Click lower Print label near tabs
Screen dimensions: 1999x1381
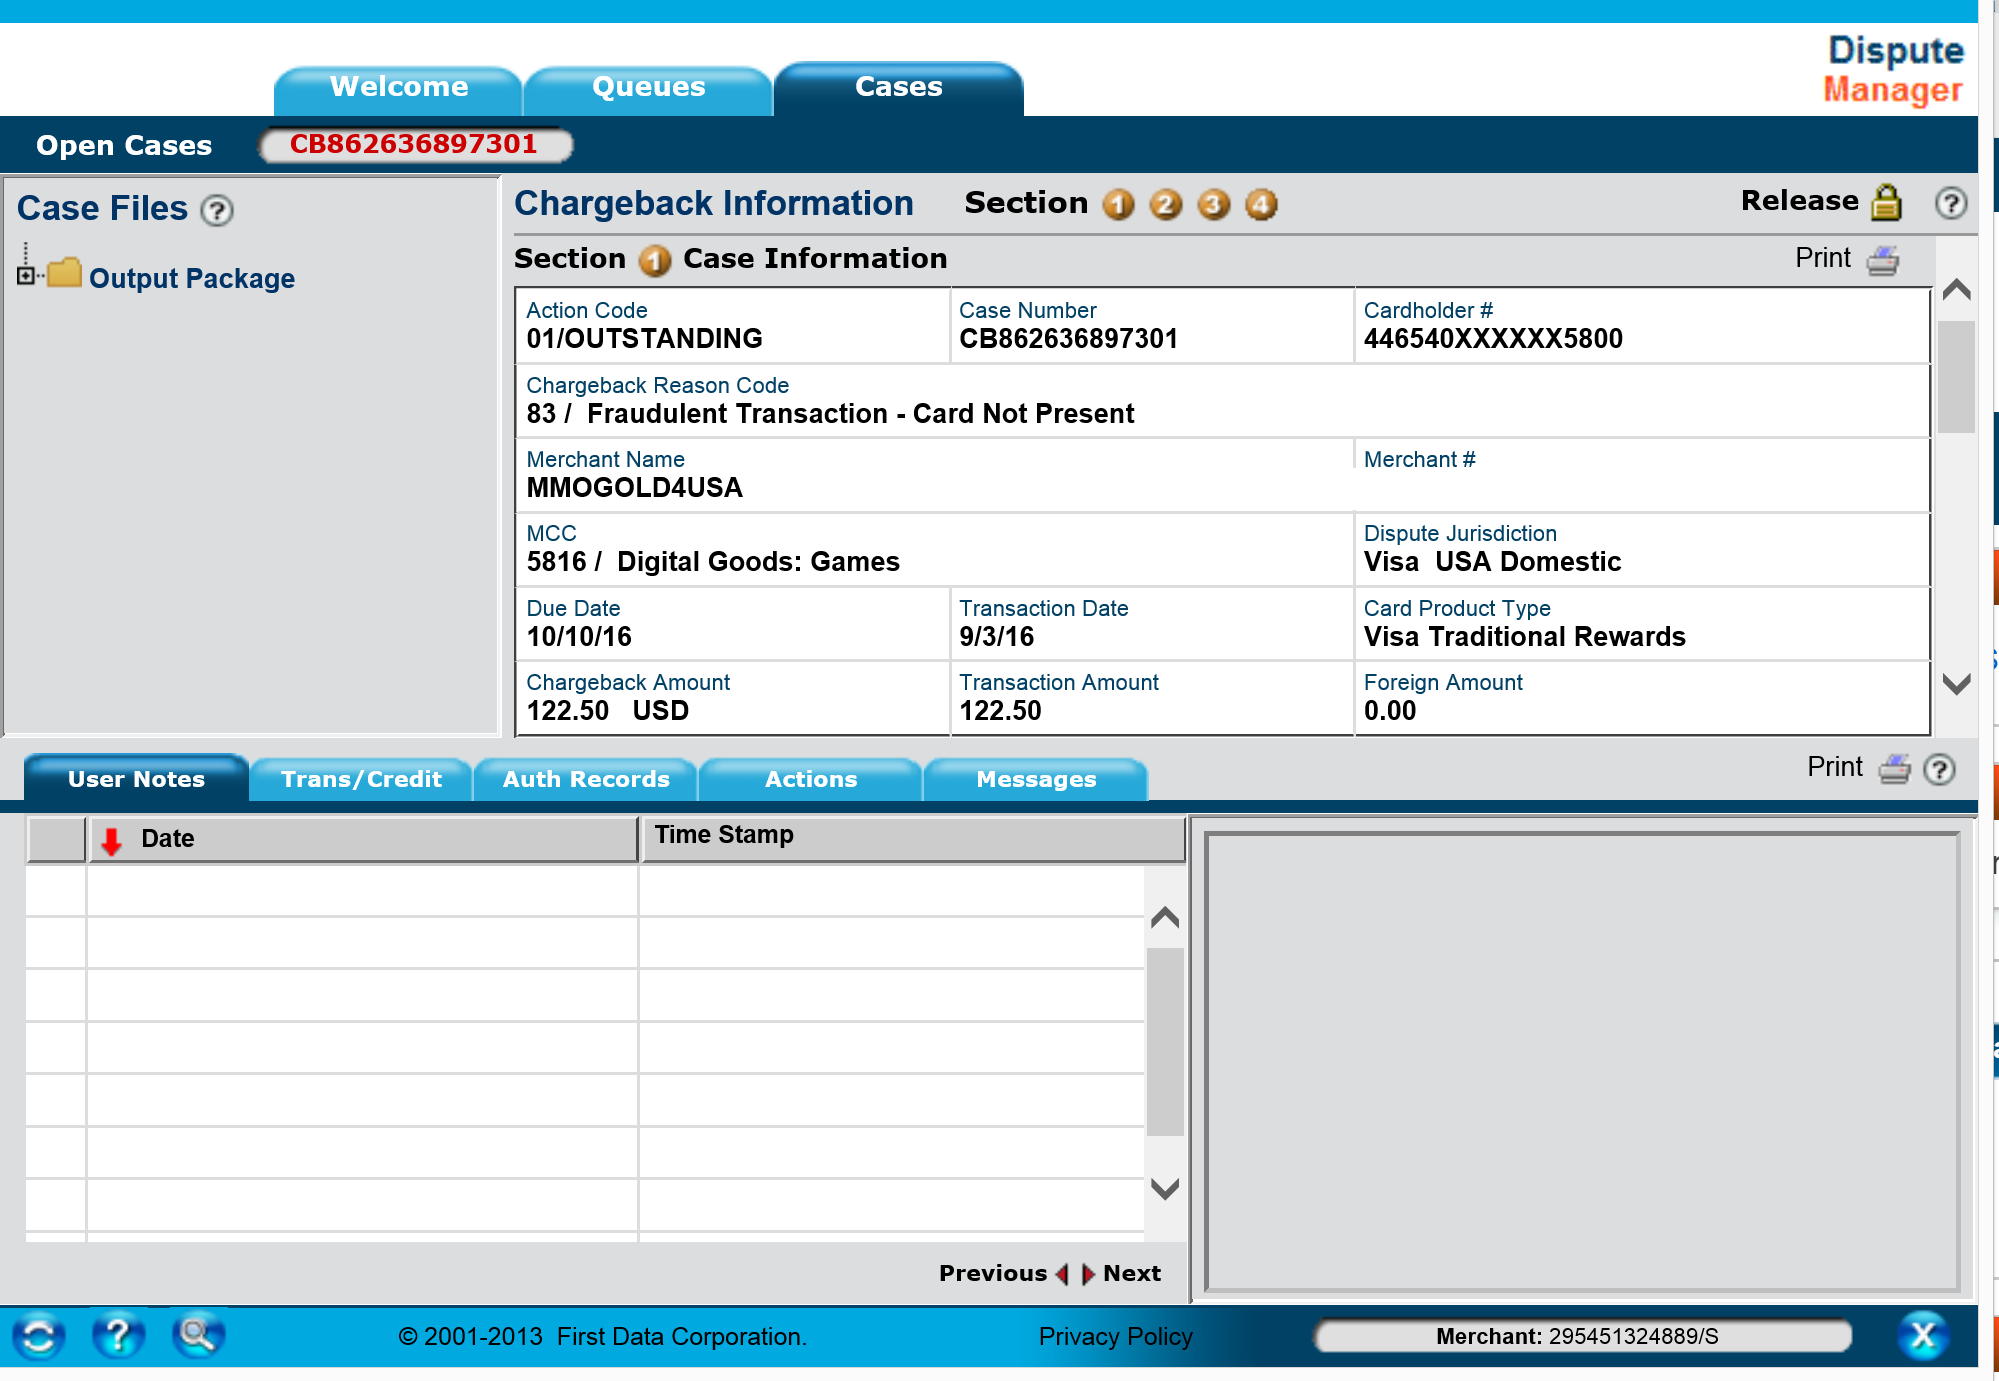click(x=1835, y=767)
